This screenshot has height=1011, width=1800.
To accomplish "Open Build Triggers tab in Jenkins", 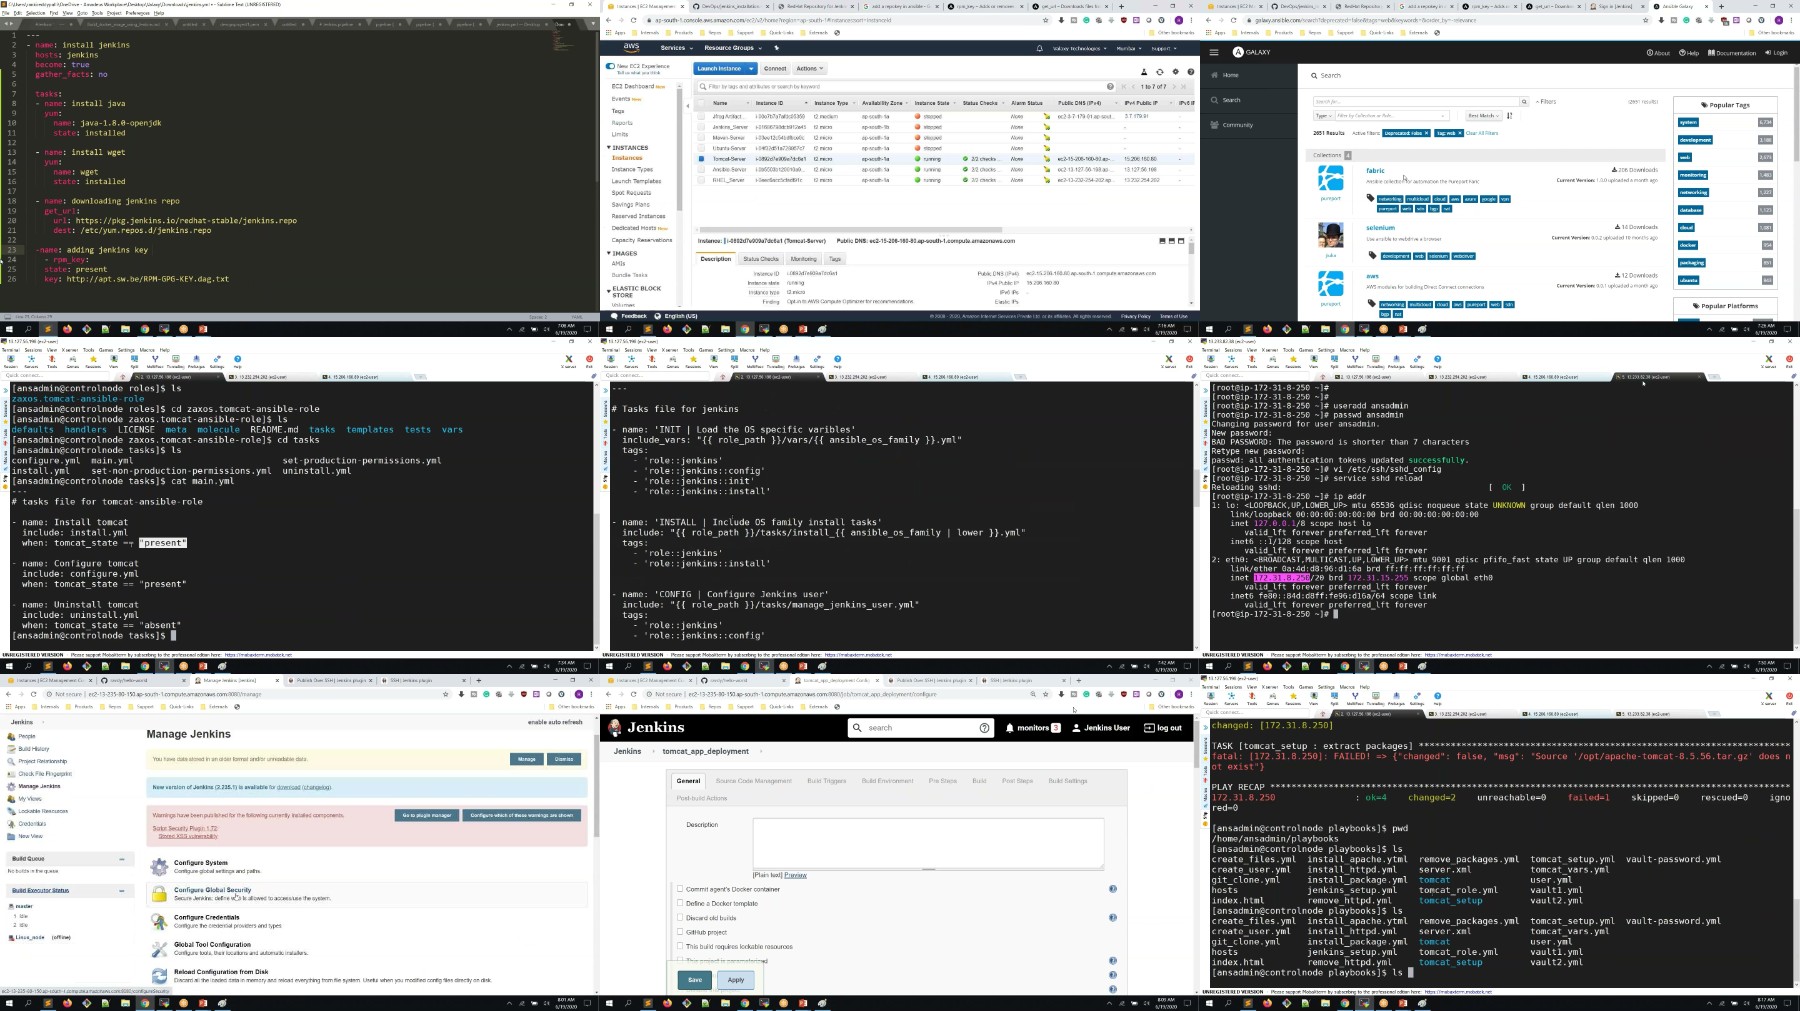I will click(827, 781).
